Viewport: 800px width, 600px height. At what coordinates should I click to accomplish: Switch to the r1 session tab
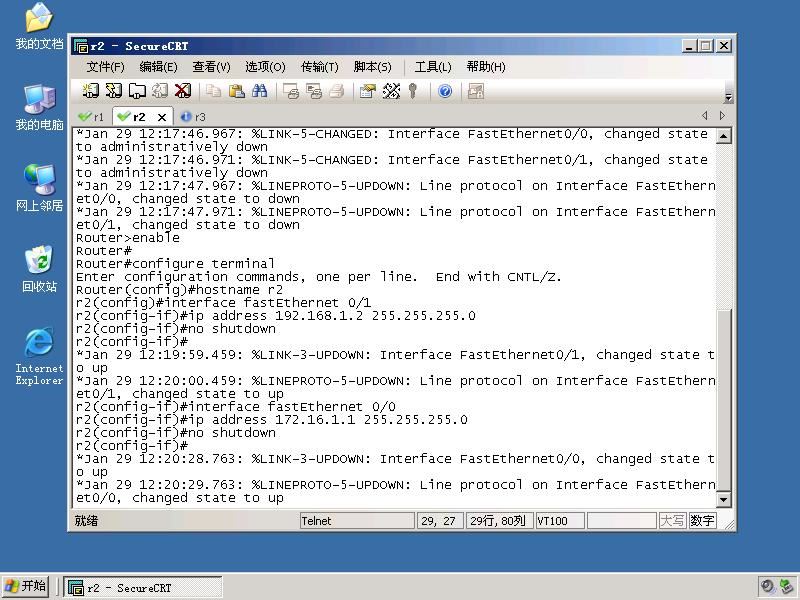click(91, 117)
